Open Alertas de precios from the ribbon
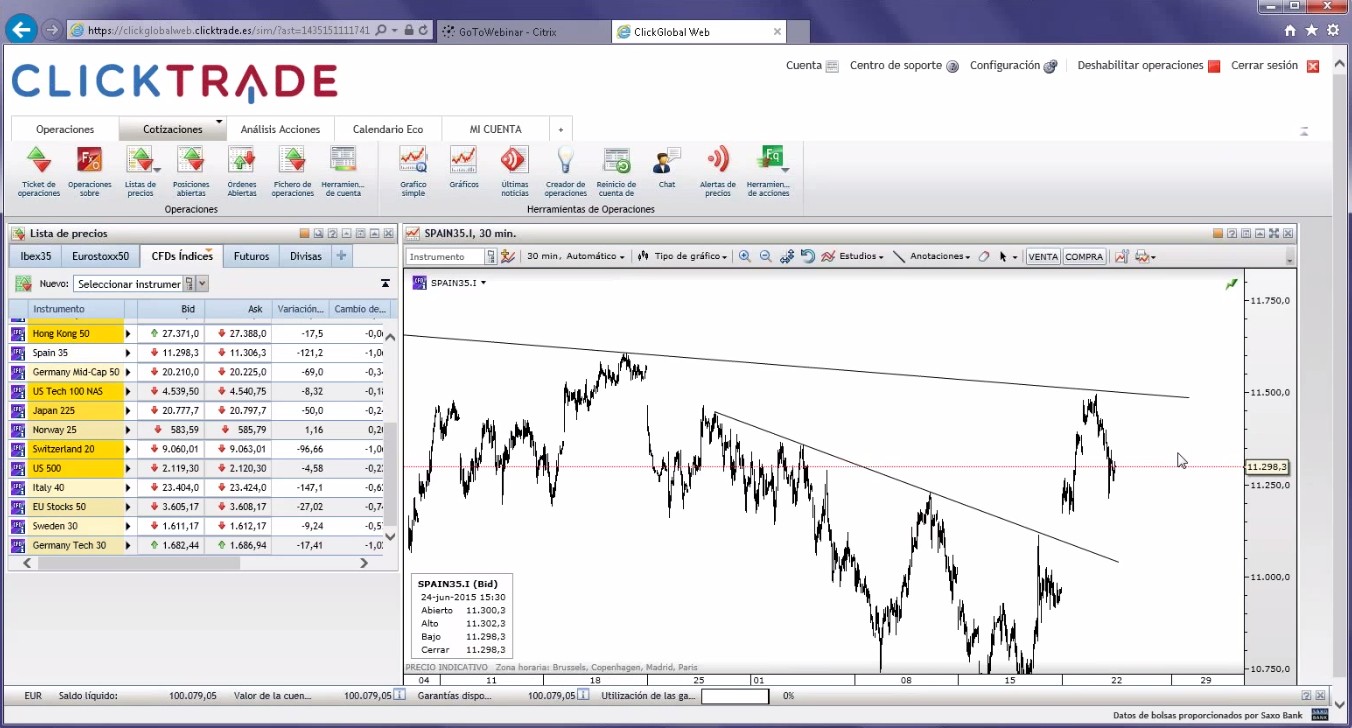Viewport: 1352px width, 728px height. 718,171
